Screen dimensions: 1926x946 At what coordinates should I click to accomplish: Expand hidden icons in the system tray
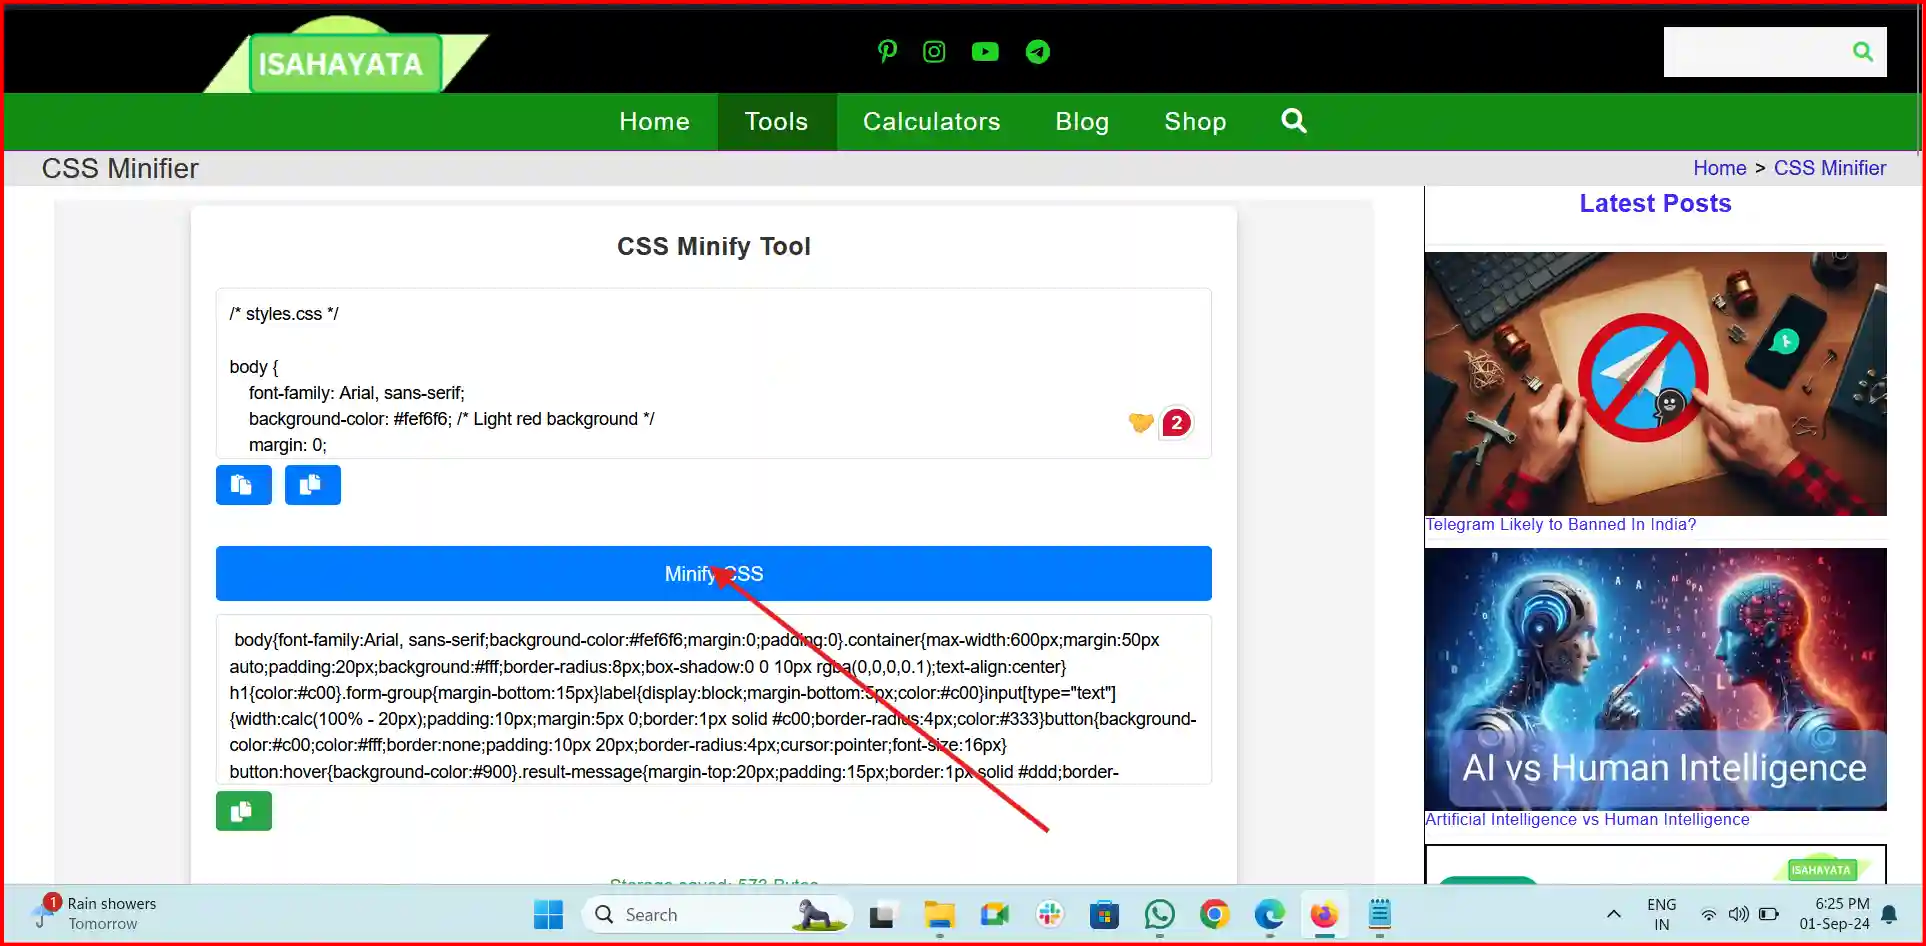[x=1613, y=914]
